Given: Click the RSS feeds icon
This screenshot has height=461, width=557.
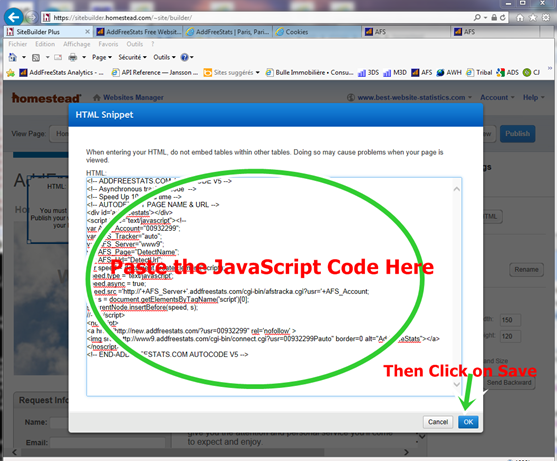Looking at the screenshot, I should (36, 57).
